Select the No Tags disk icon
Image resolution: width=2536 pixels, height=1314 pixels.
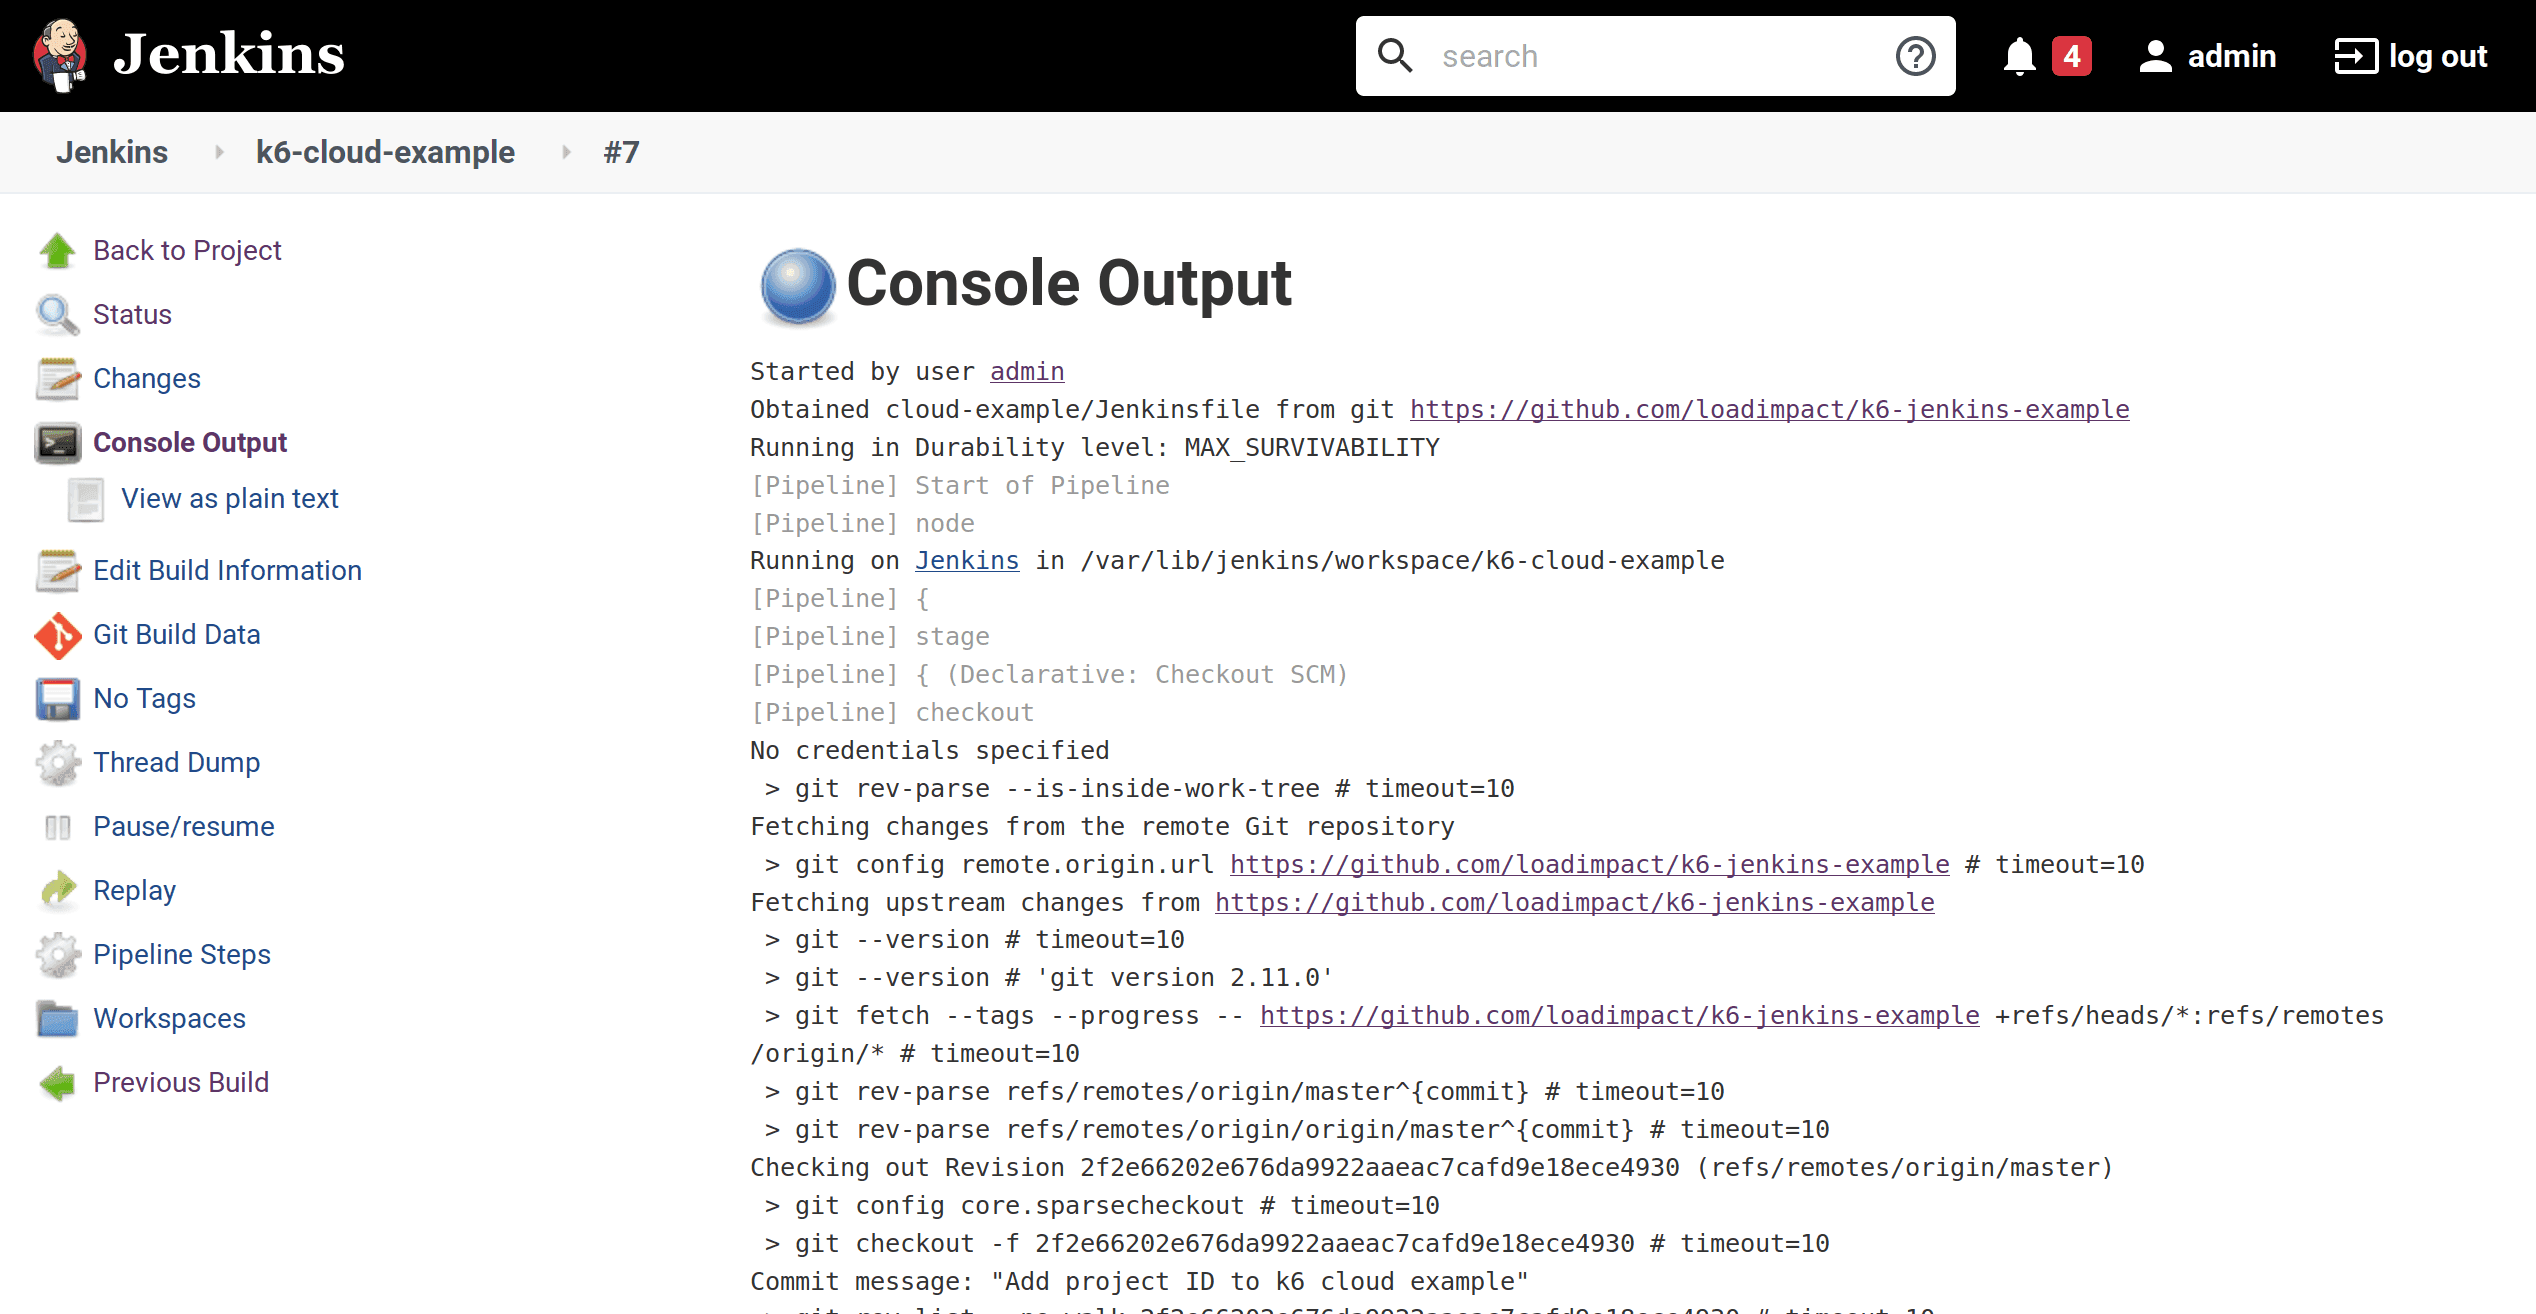(x=57, y=699)
